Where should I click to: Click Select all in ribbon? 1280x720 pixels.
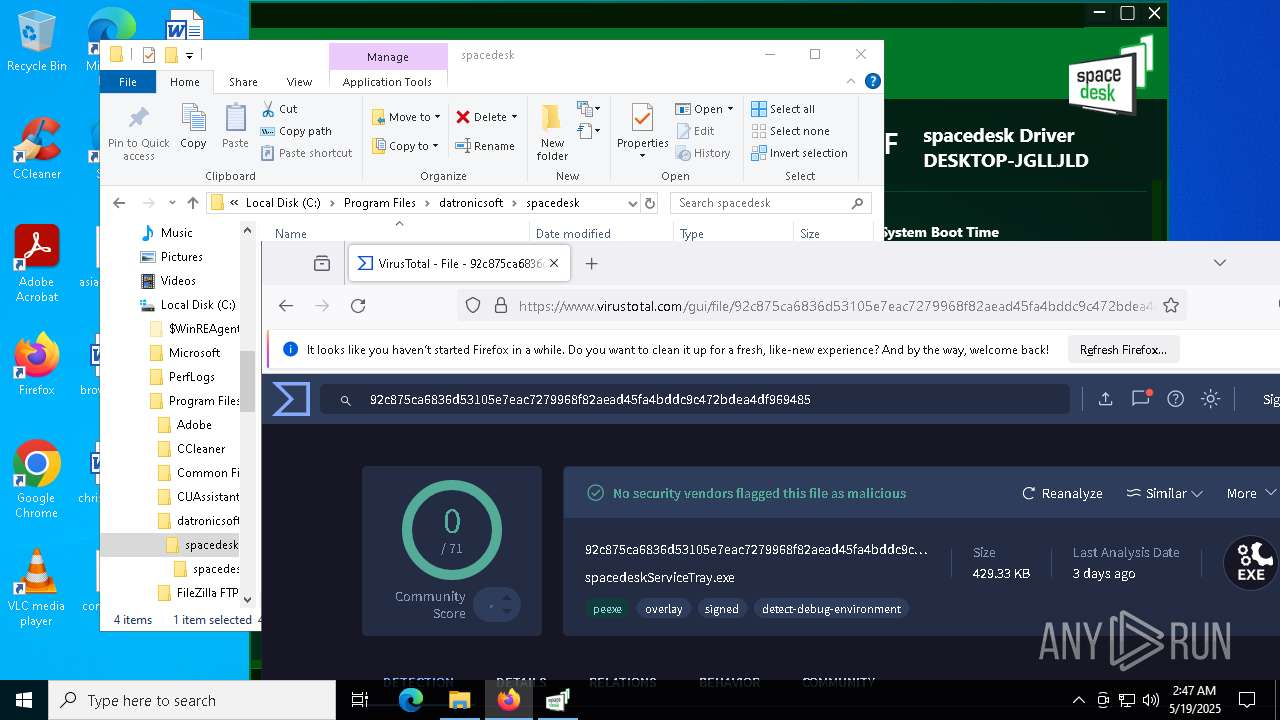(x=782, y=109)
